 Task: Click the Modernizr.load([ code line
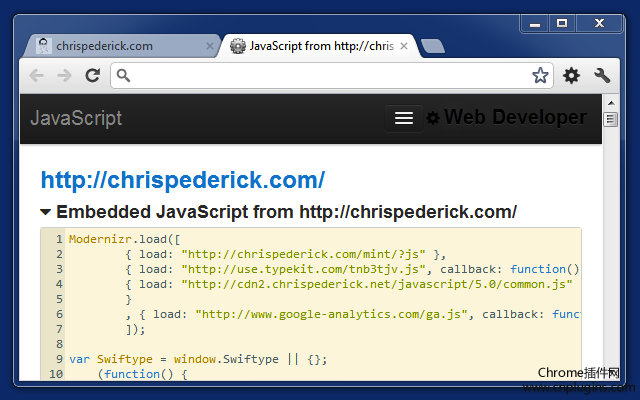point(124,239)
